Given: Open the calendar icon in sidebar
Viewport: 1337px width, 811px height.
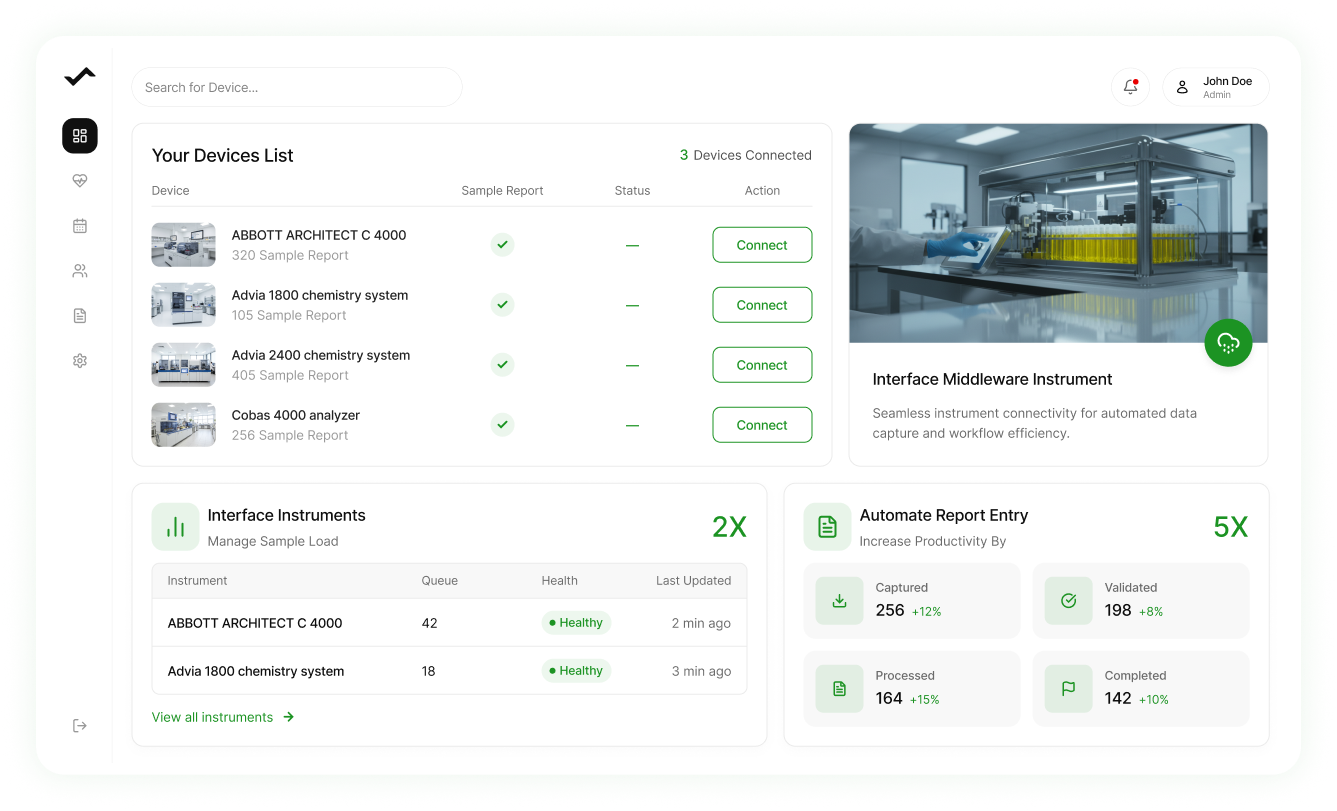Looking at the screenshot, I should 80,226.
